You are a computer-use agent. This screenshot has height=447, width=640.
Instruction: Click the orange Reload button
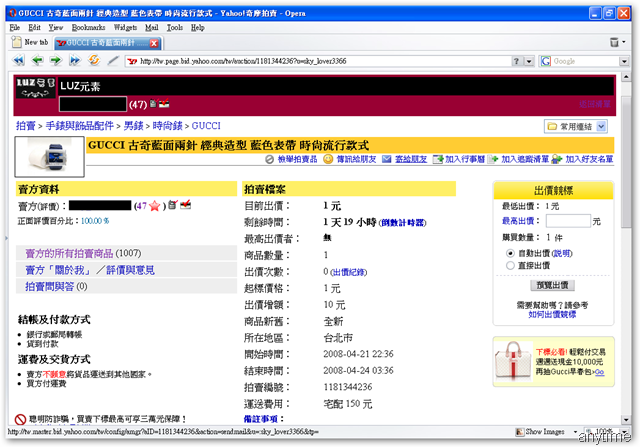tap(94, 60)
